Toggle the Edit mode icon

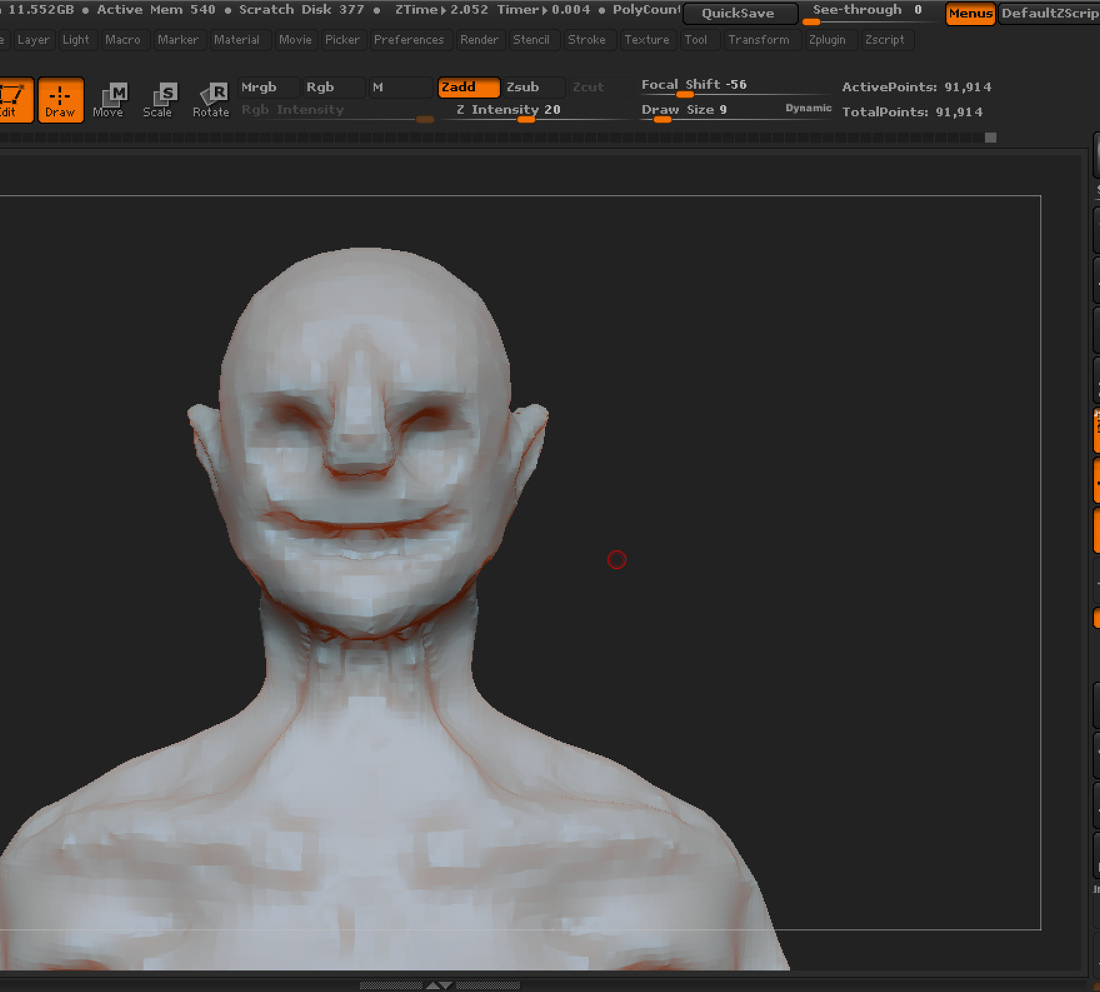tap(14, 100)
